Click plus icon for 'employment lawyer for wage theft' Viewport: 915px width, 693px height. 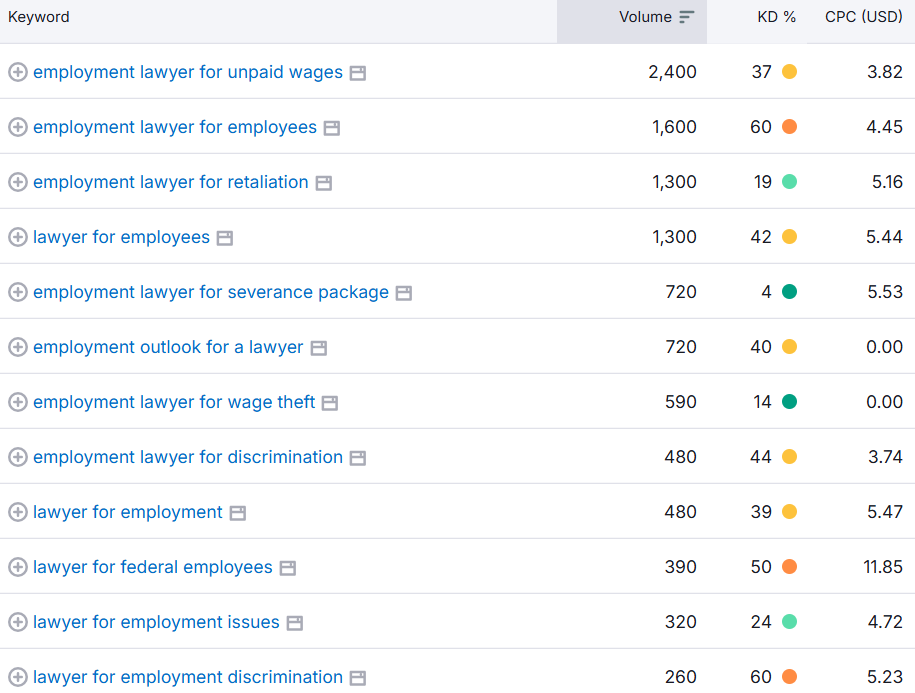[17, 402]
